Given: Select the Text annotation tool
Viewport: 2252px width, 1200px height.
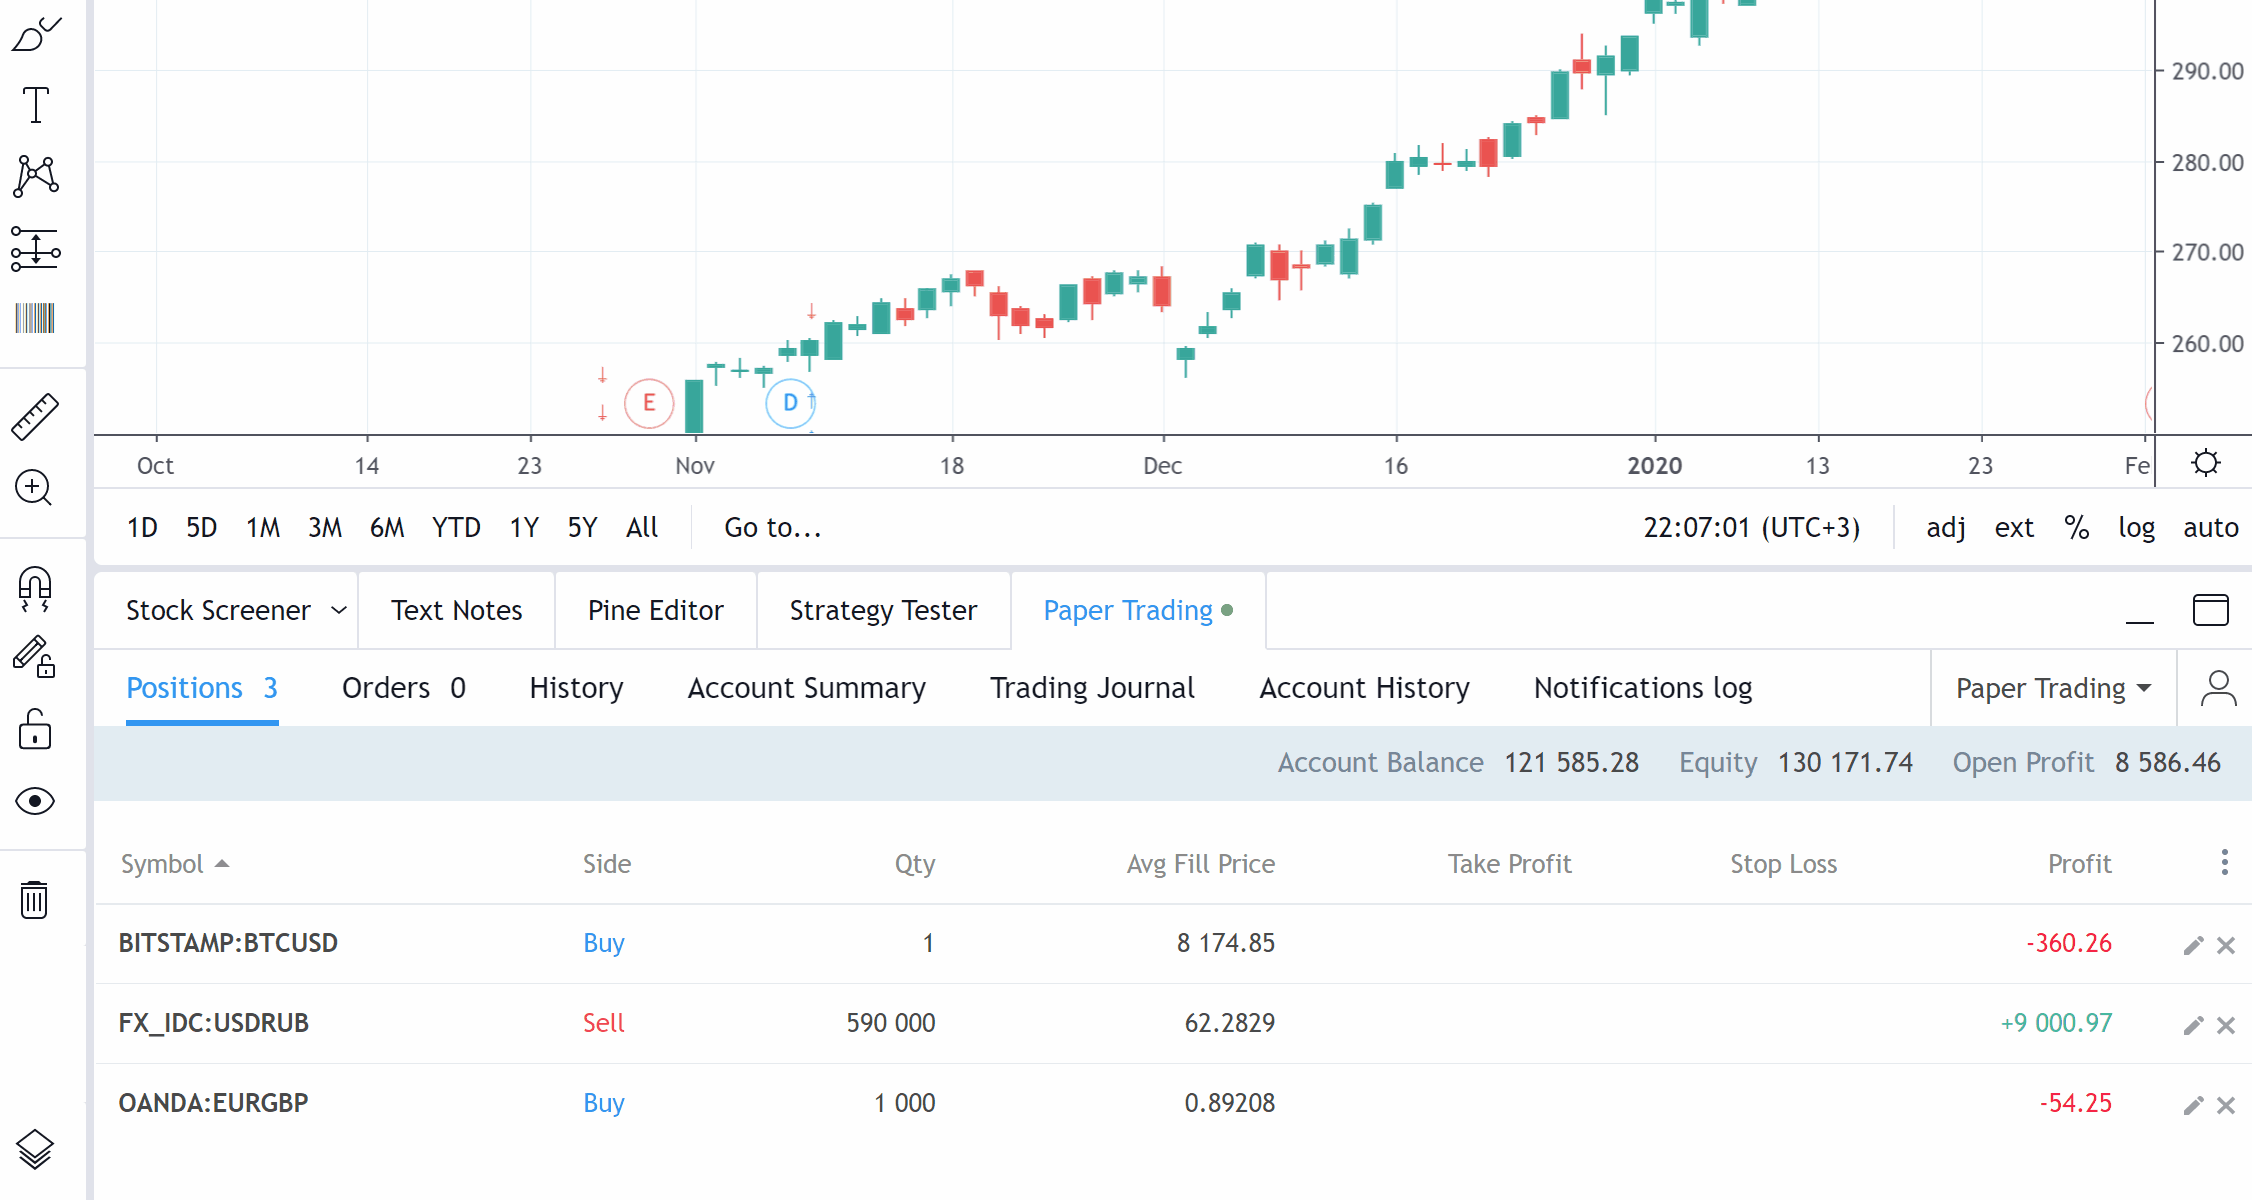Looking at the screenshot, I should [x=36, y=104].
